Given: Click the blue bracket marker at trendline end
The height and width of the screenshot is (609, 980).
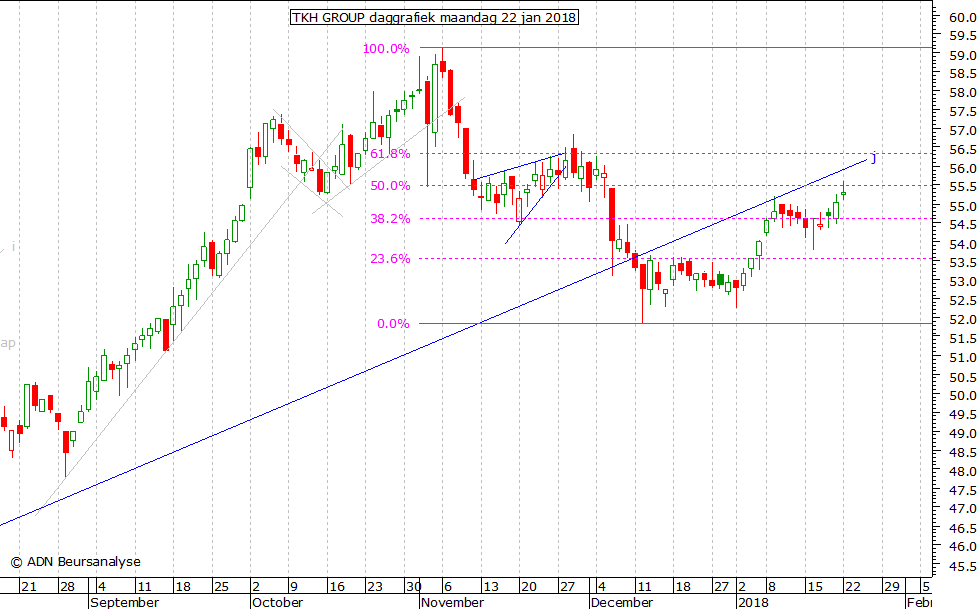Looking at the screenshot, I should 873,158.
